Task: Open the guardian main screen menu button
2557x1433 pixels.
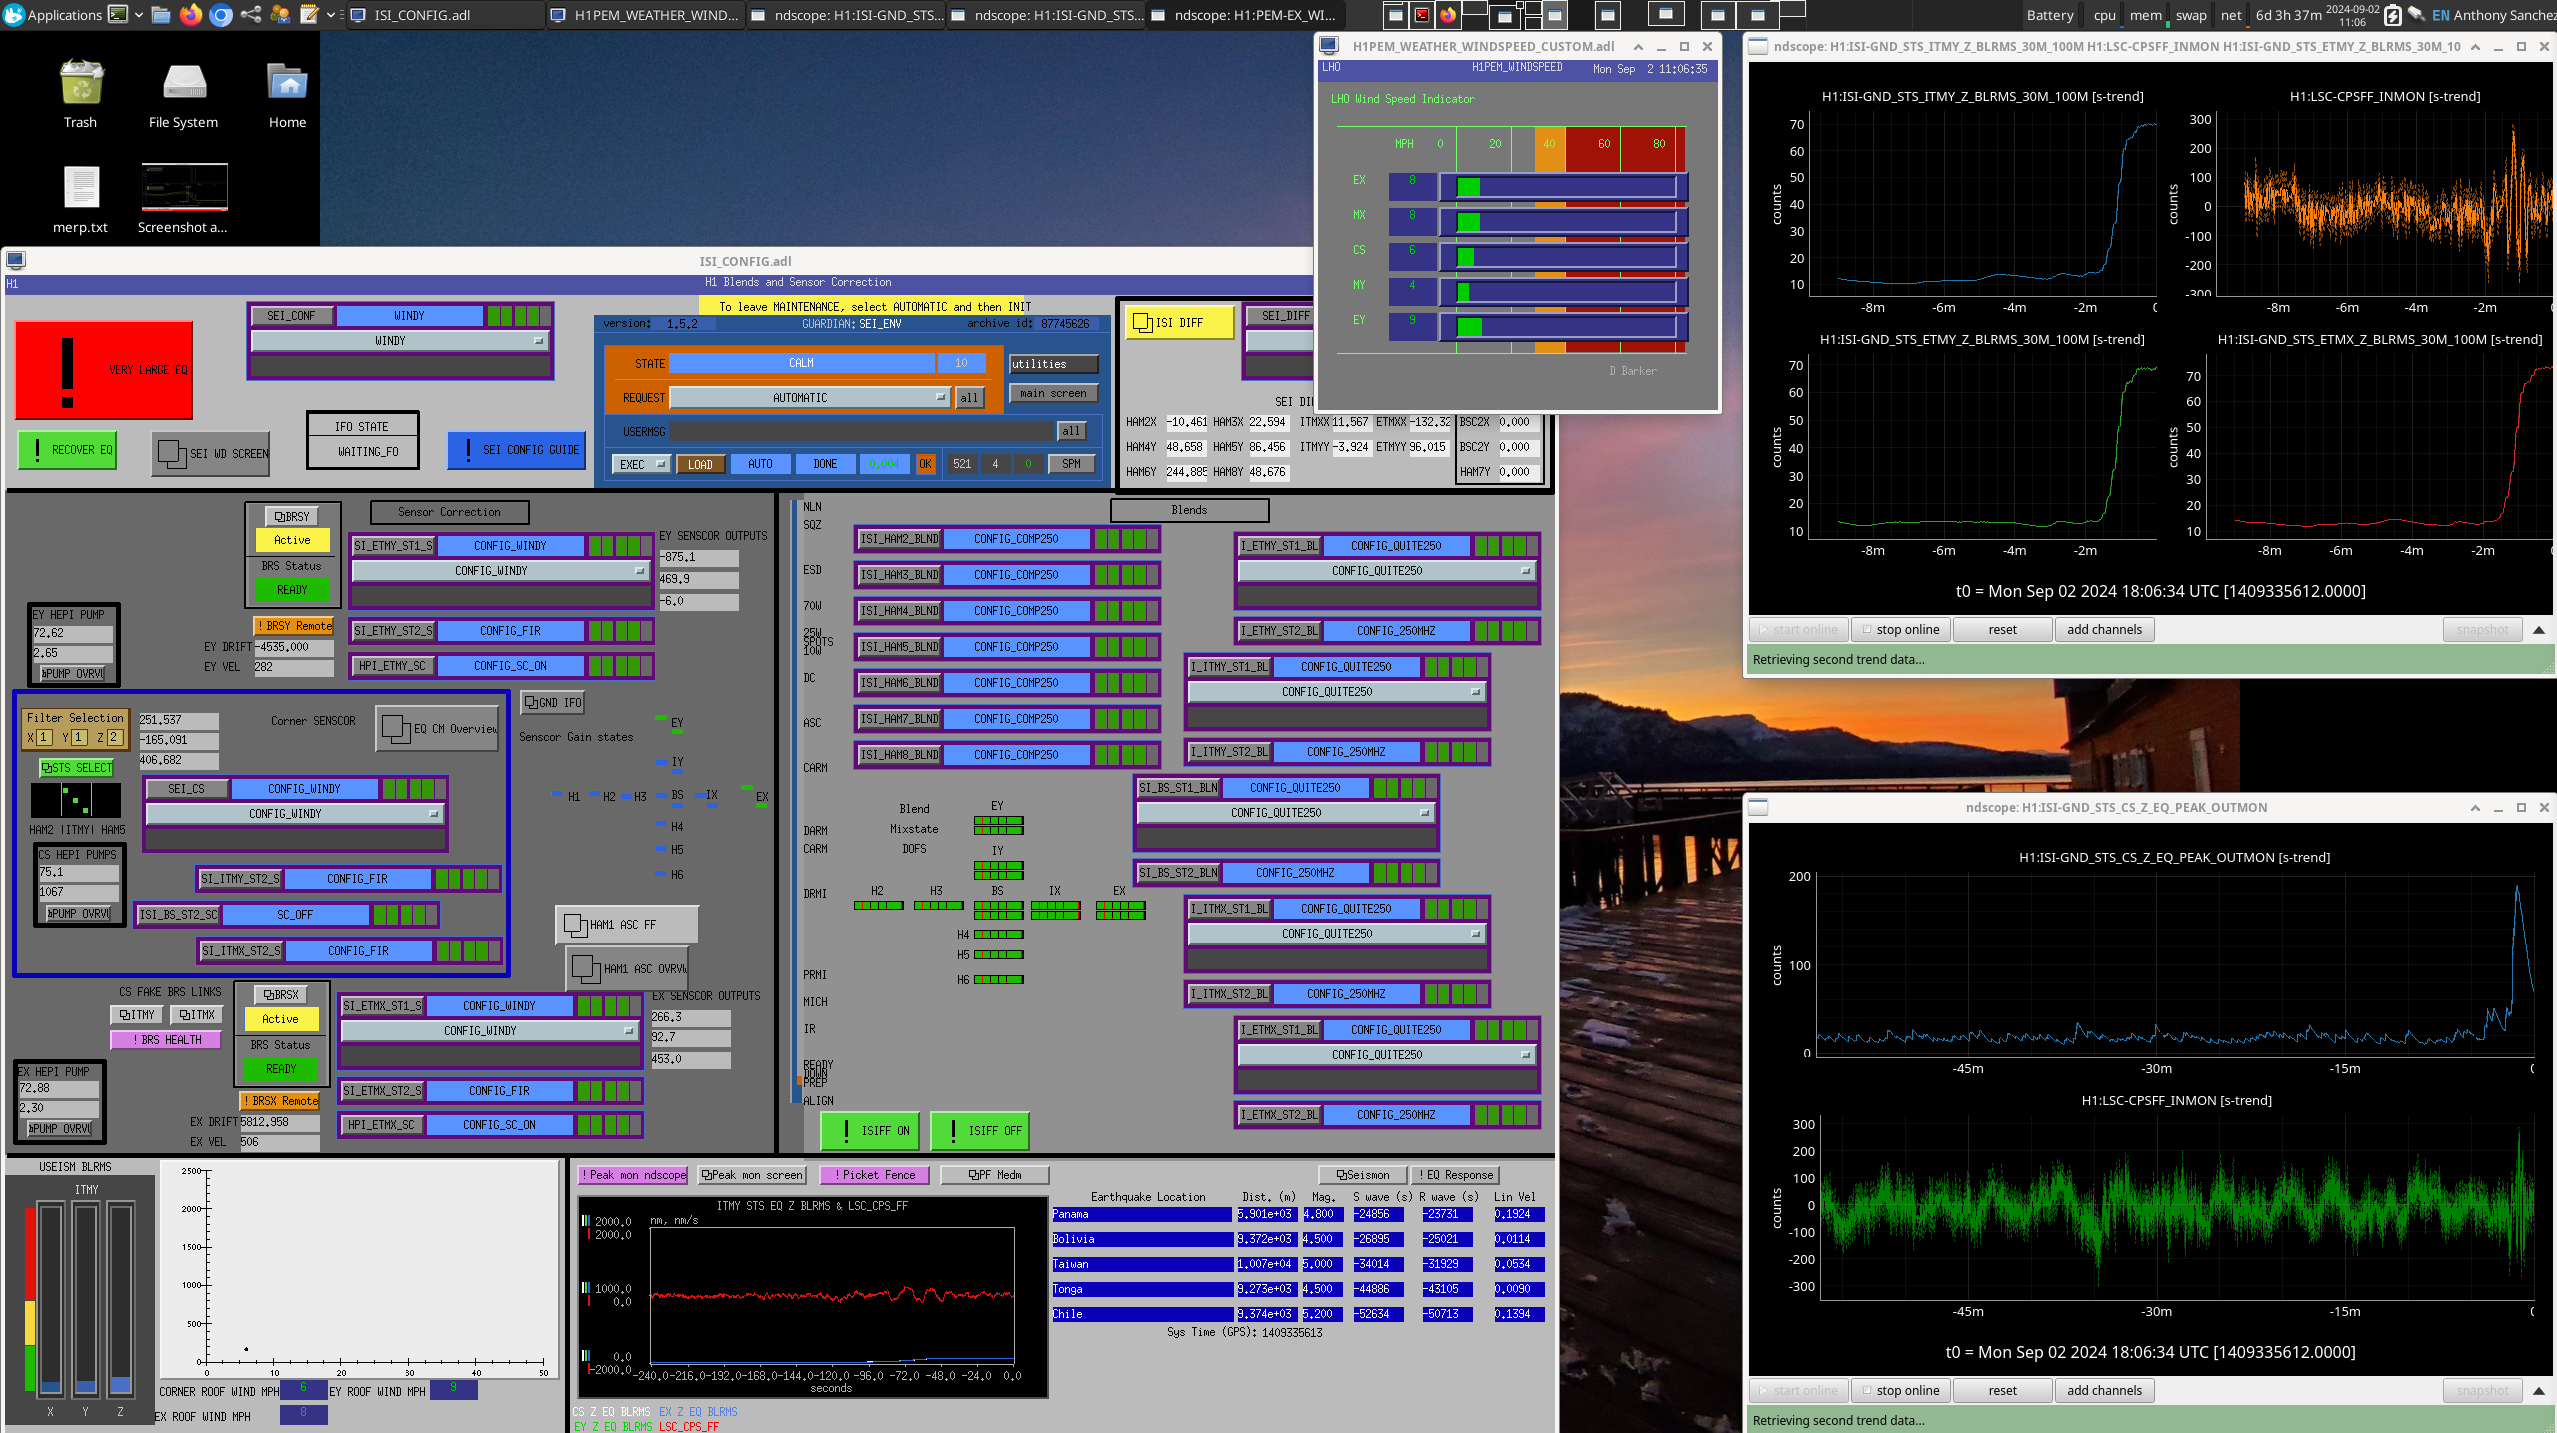Action: tap(1053, 393)
